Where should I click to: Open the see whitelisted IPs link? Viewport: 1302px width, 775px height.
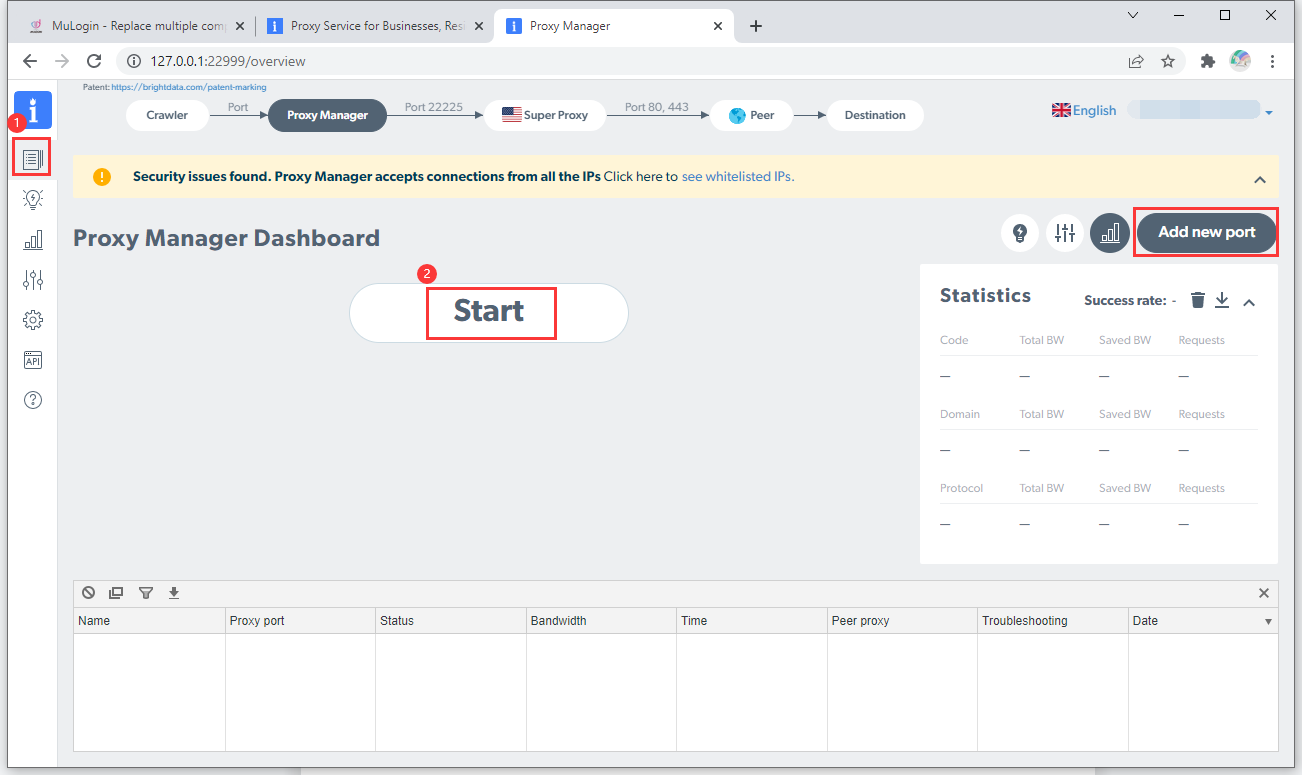click(737, 176)
